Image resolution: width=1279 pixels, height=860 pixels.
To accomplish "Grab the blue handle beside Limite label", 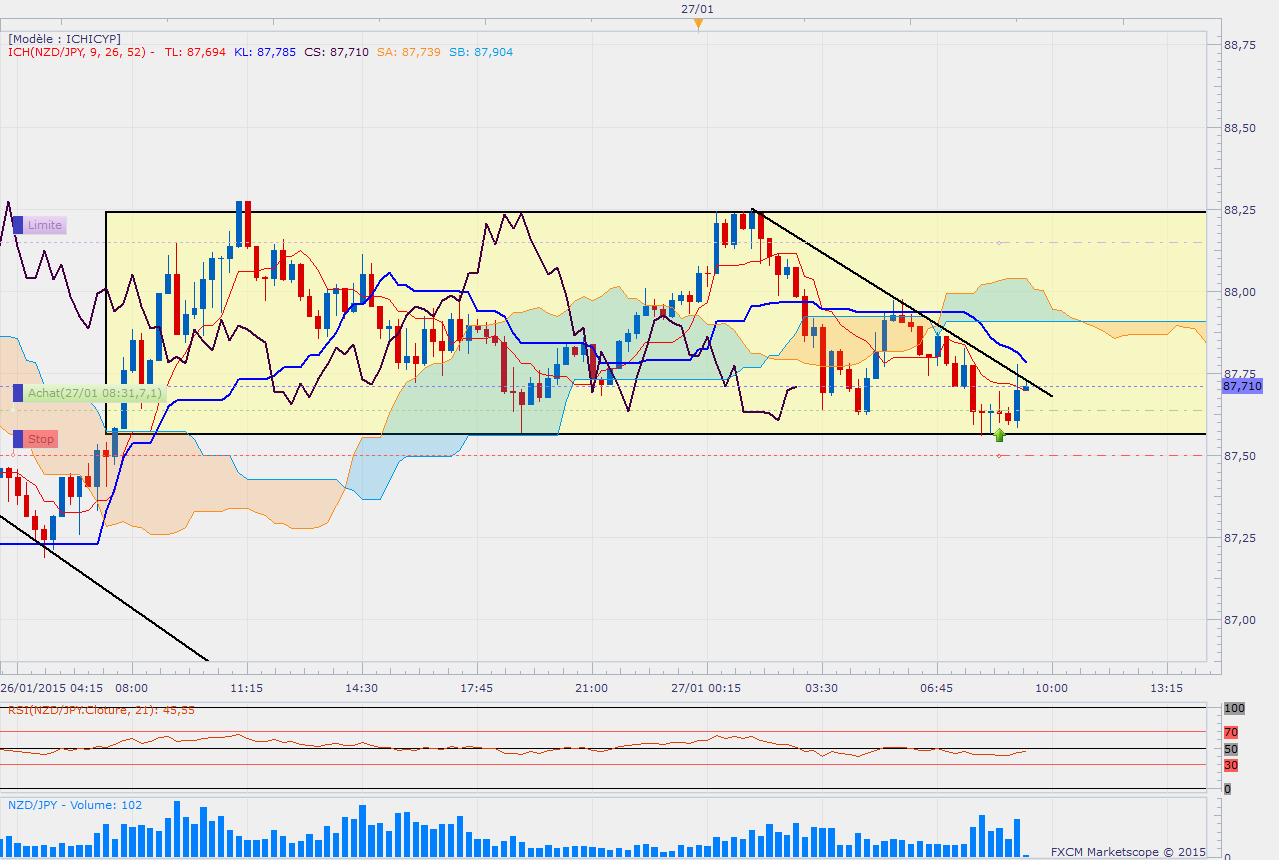I will click(18, 225).
